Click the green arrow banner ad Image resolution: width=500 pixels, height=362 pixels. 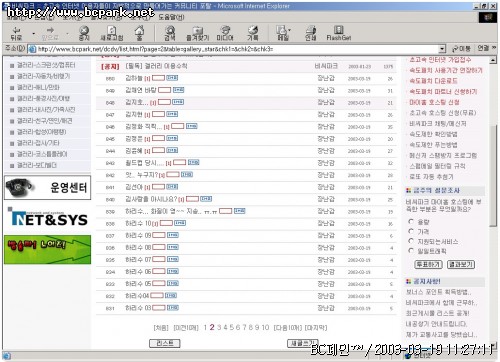[x=47, y=250]
